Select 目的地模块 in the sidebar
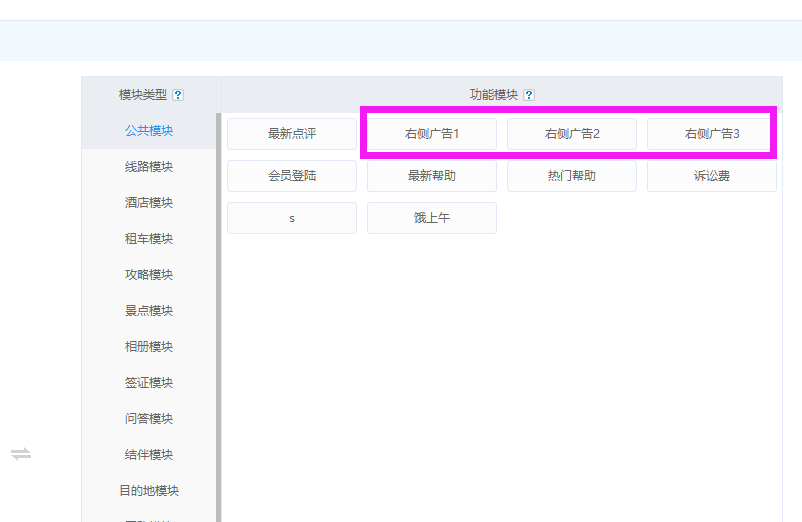This screenshot has height=522, width=802. click(x=149, y=491)
